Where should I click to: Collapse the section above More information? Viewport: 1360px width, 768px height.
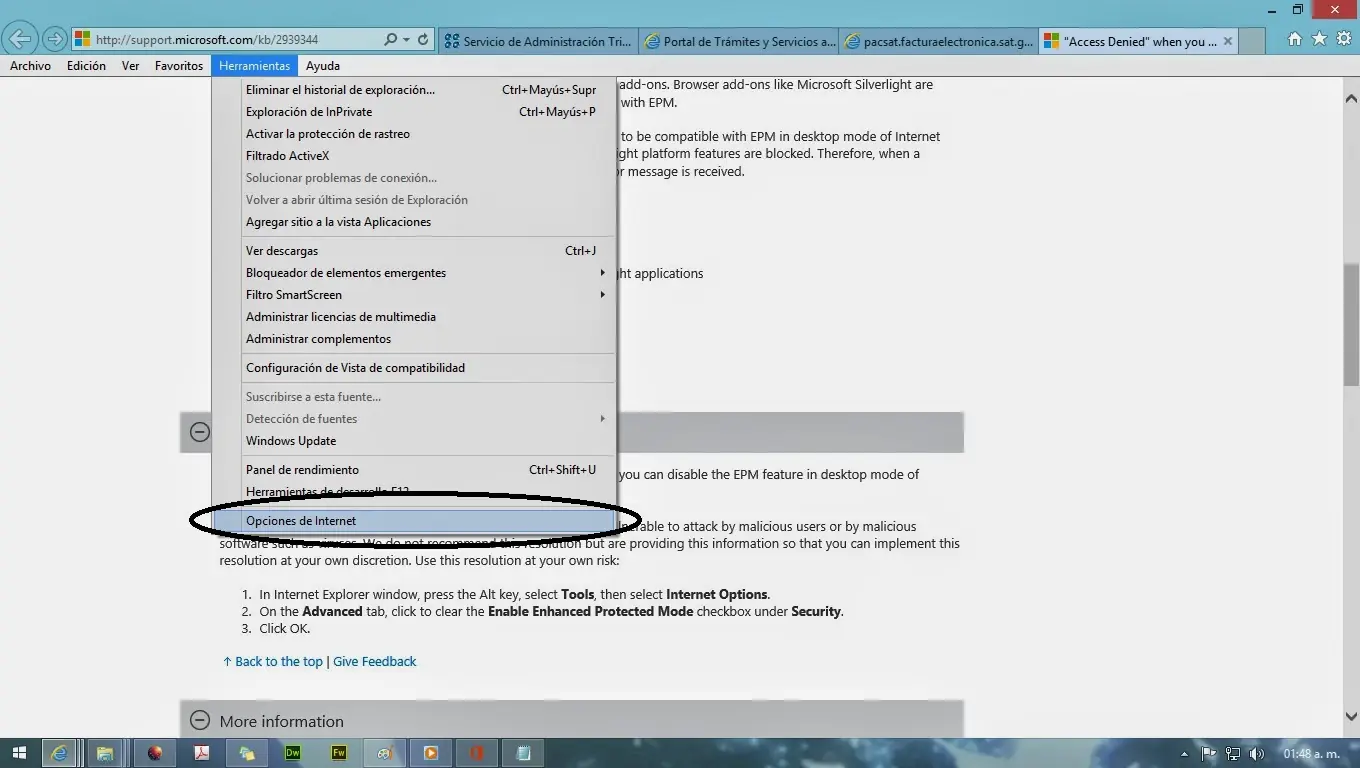(x=200, y=432)
